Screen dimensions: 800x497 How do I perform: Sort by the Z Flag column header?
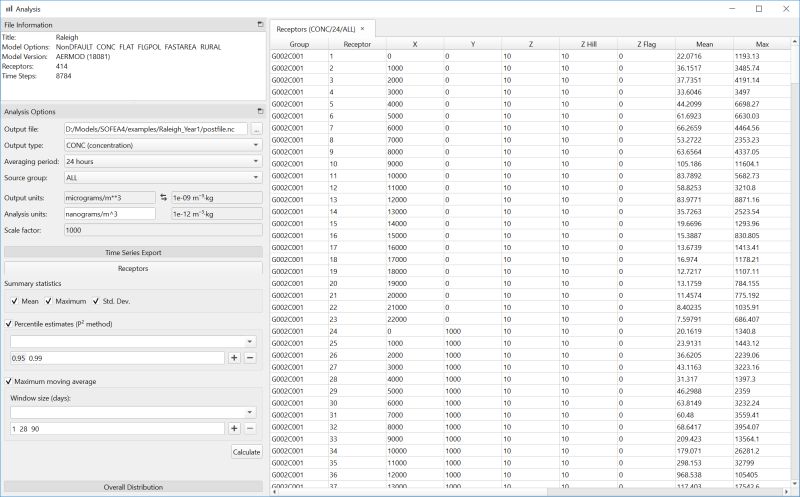tap(646, 44)
